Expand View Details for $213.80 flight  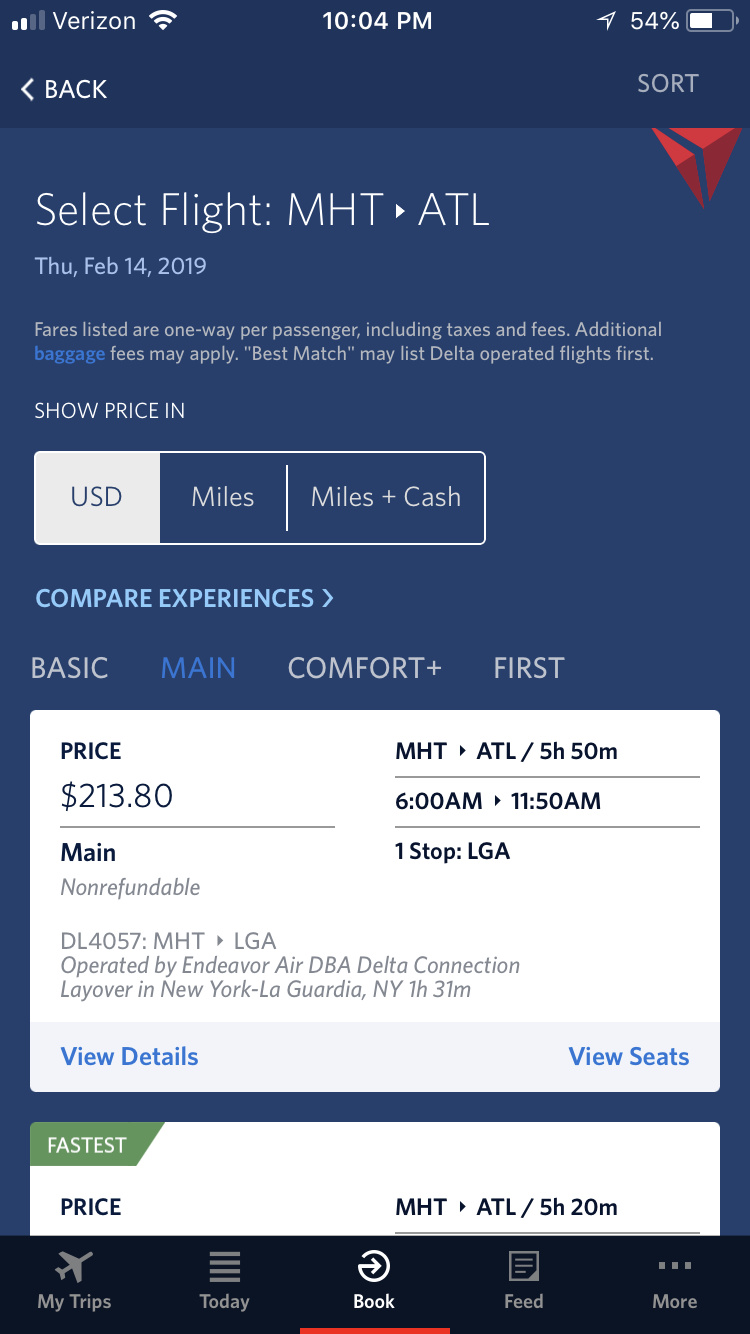[x=130, y=1056]
